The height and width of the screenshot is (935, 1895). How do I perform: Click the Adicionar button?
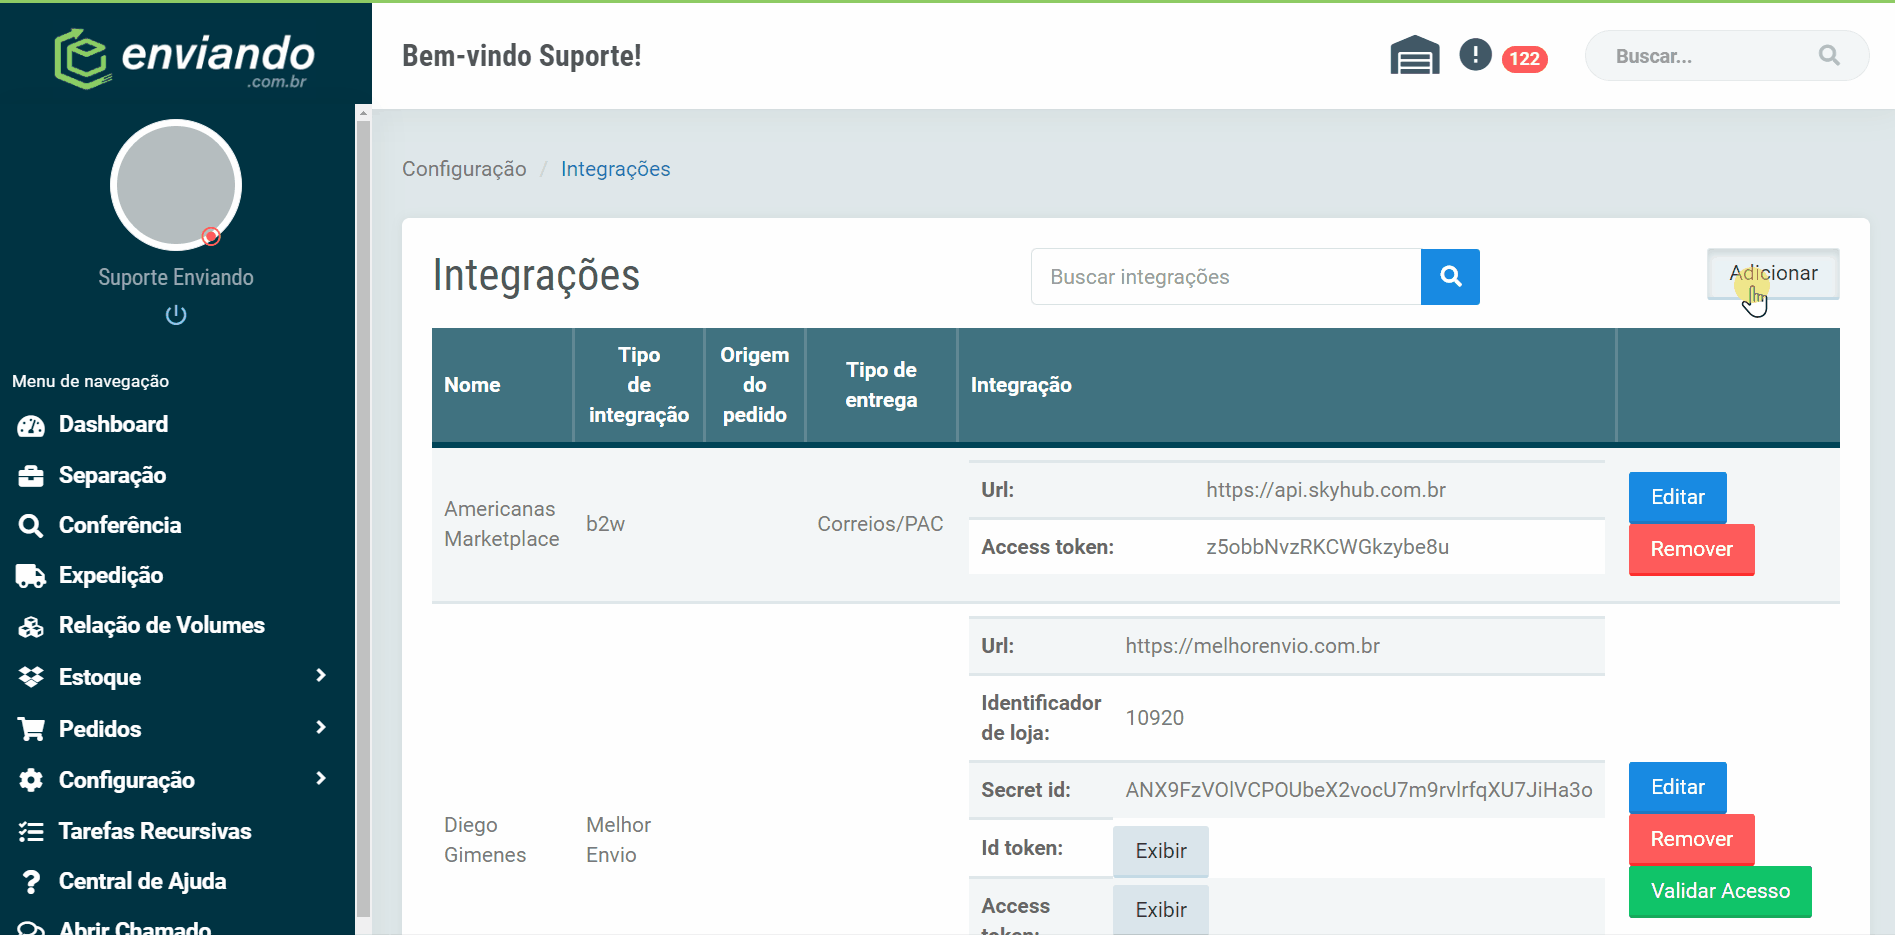1773,274
